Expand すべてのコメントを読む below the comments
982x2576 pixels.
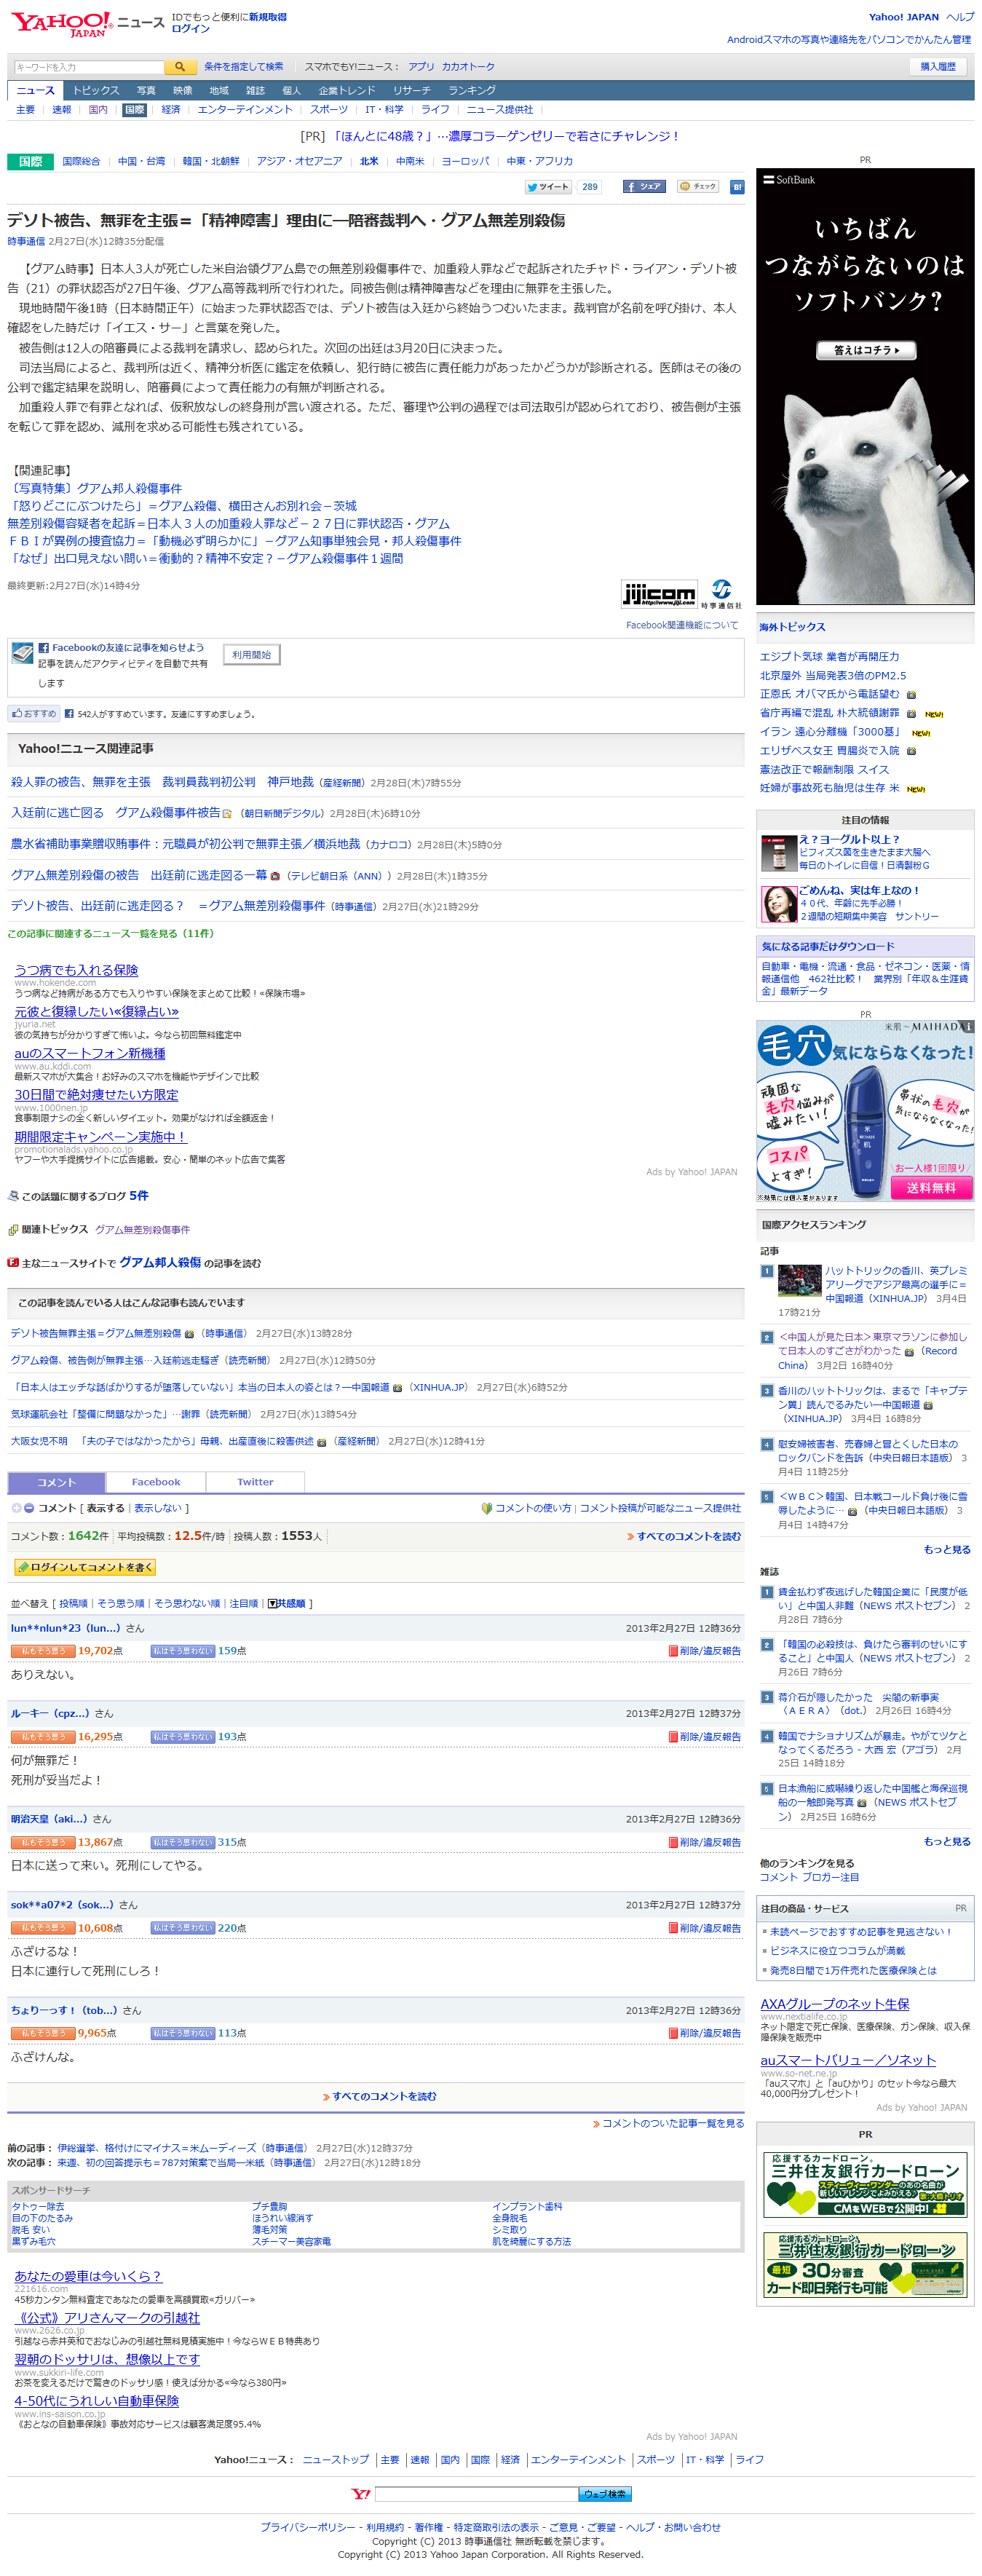[x=379, y=2096]
